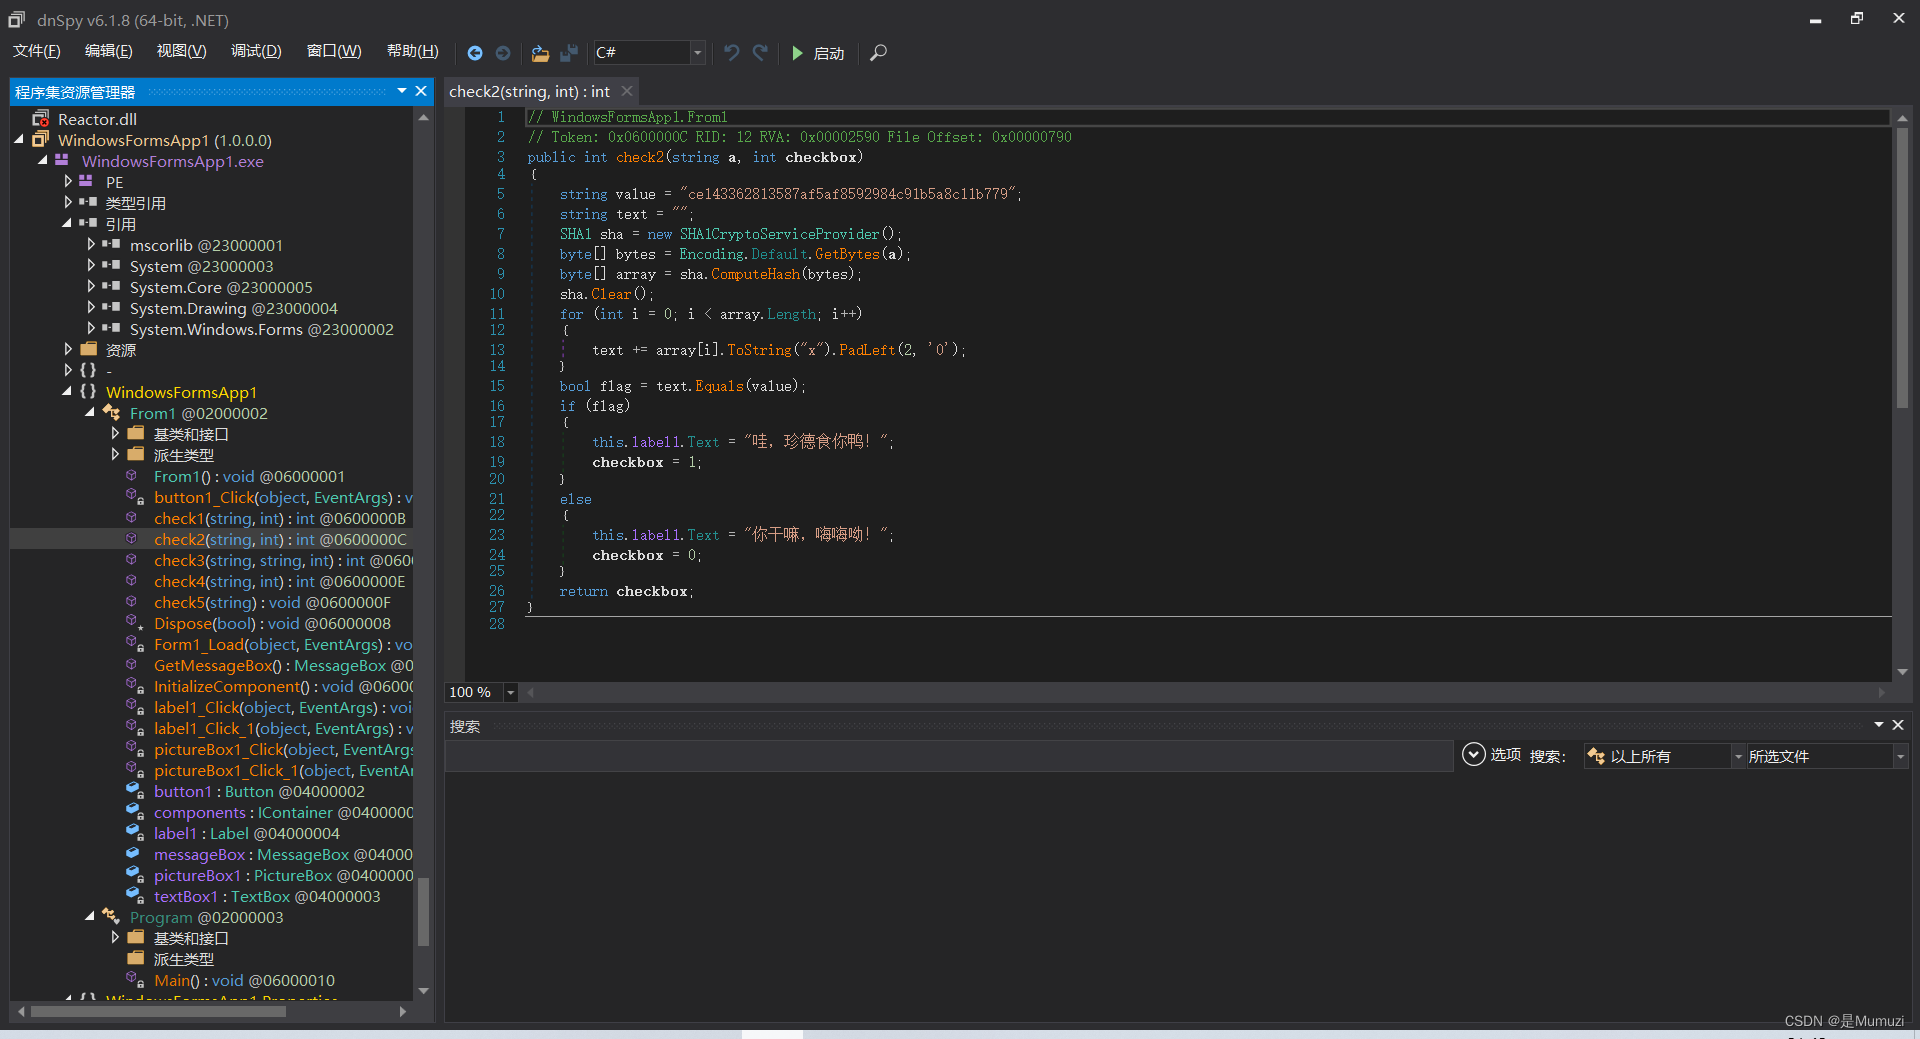Screen dimensions: 1920x1039
Task: Click the label1 : Label field icon
Action: [x=134, y=833]
